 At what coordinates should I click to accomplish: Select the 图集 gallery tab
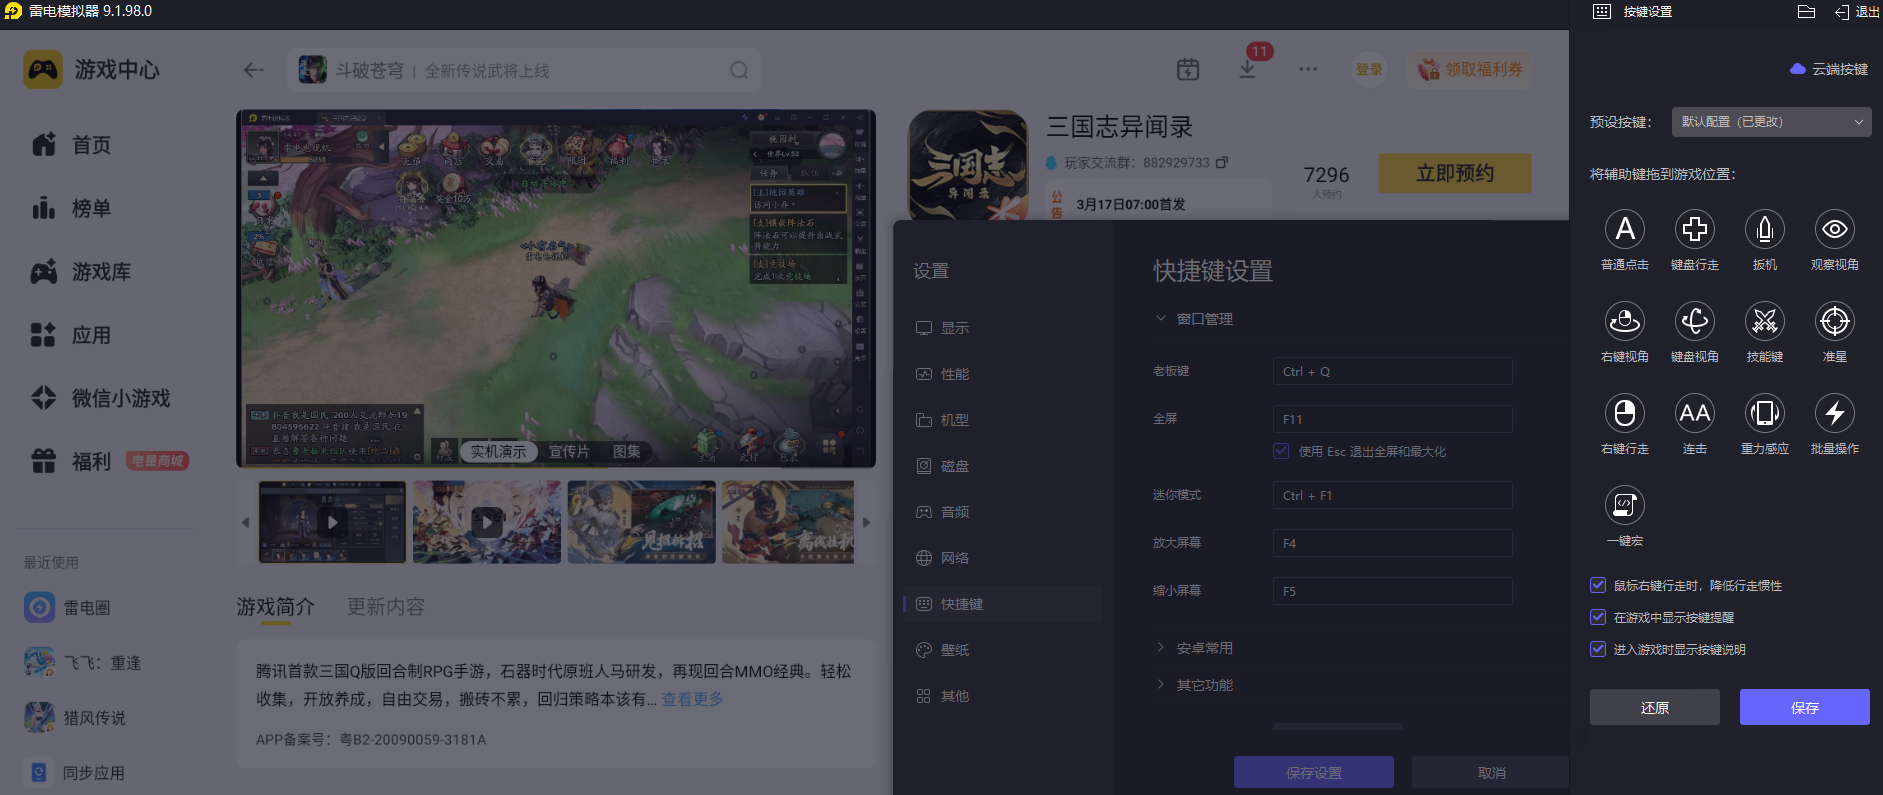627,451
